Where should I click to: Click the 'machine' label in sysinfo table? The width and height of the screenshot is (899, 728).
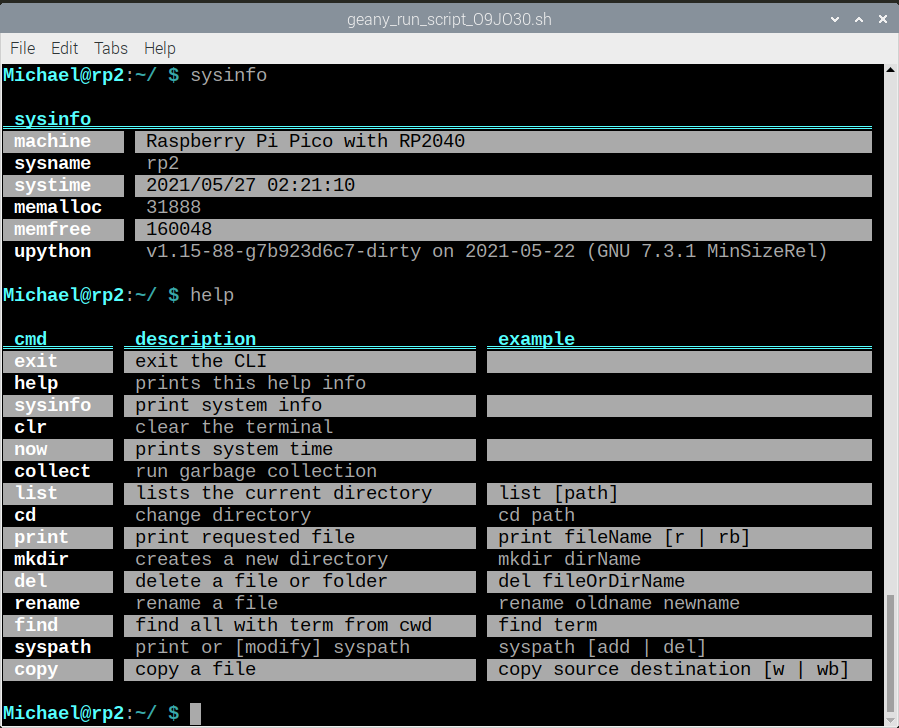[x=52, y=141]
